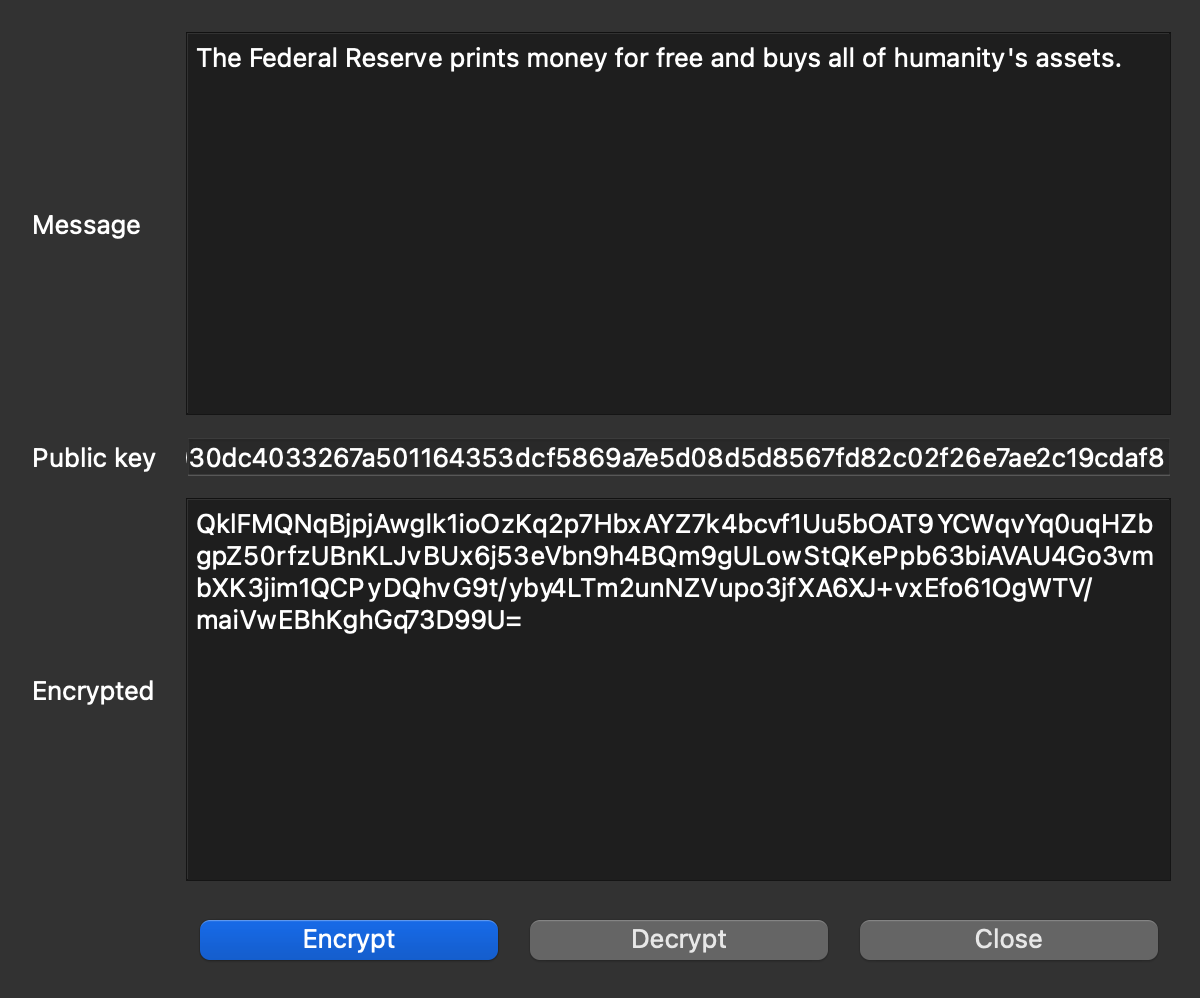Screen dimensions: 1200x998
Task: Click the 'Public key' label
Action: (x=94, y=458)
